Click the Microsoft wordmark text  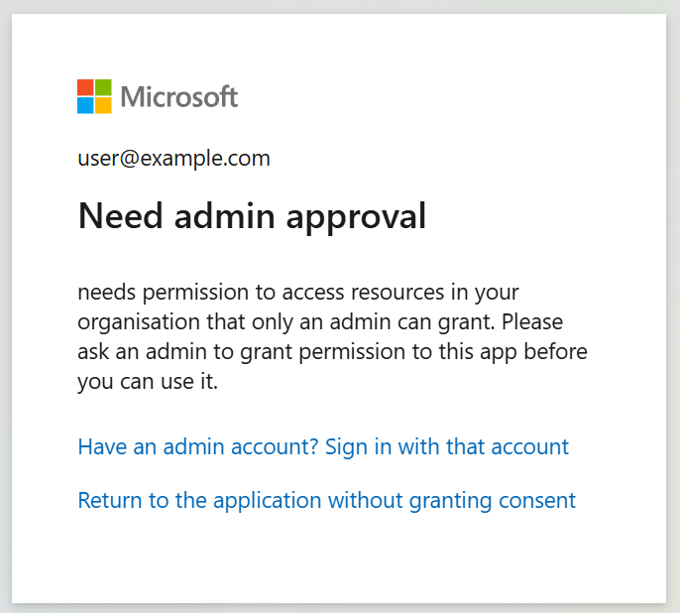179,97
